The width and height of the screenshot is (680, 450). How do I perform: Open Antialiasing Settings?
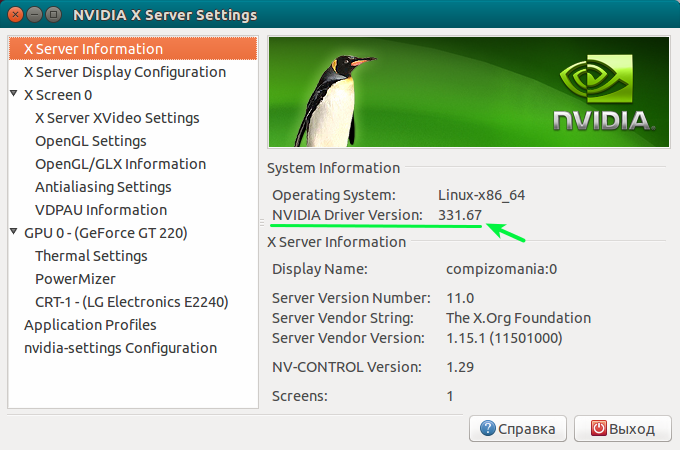pyautogui.click(x=103, y=187)
